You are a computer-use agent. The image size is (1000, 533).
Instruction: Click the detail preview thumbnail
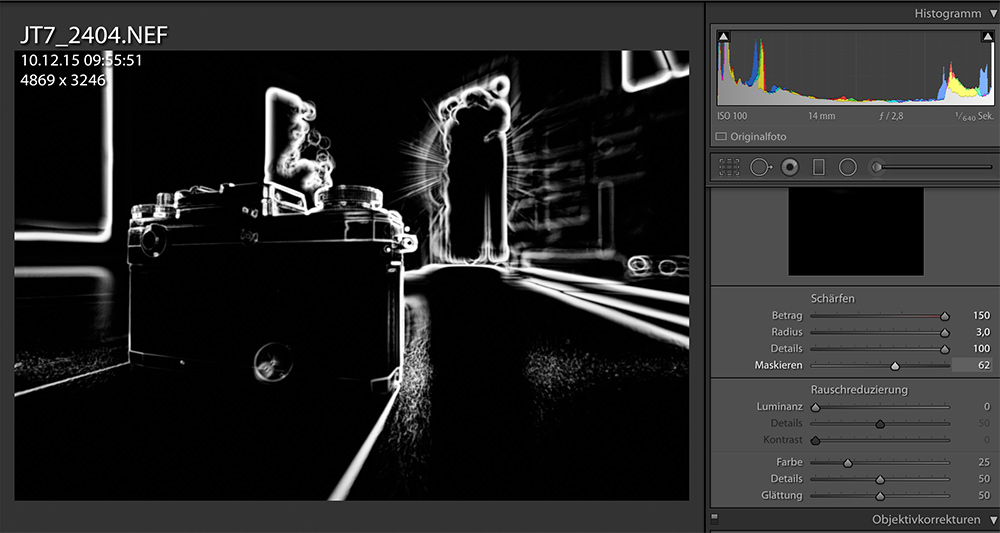pyautogui.click(x=855, y=231)
